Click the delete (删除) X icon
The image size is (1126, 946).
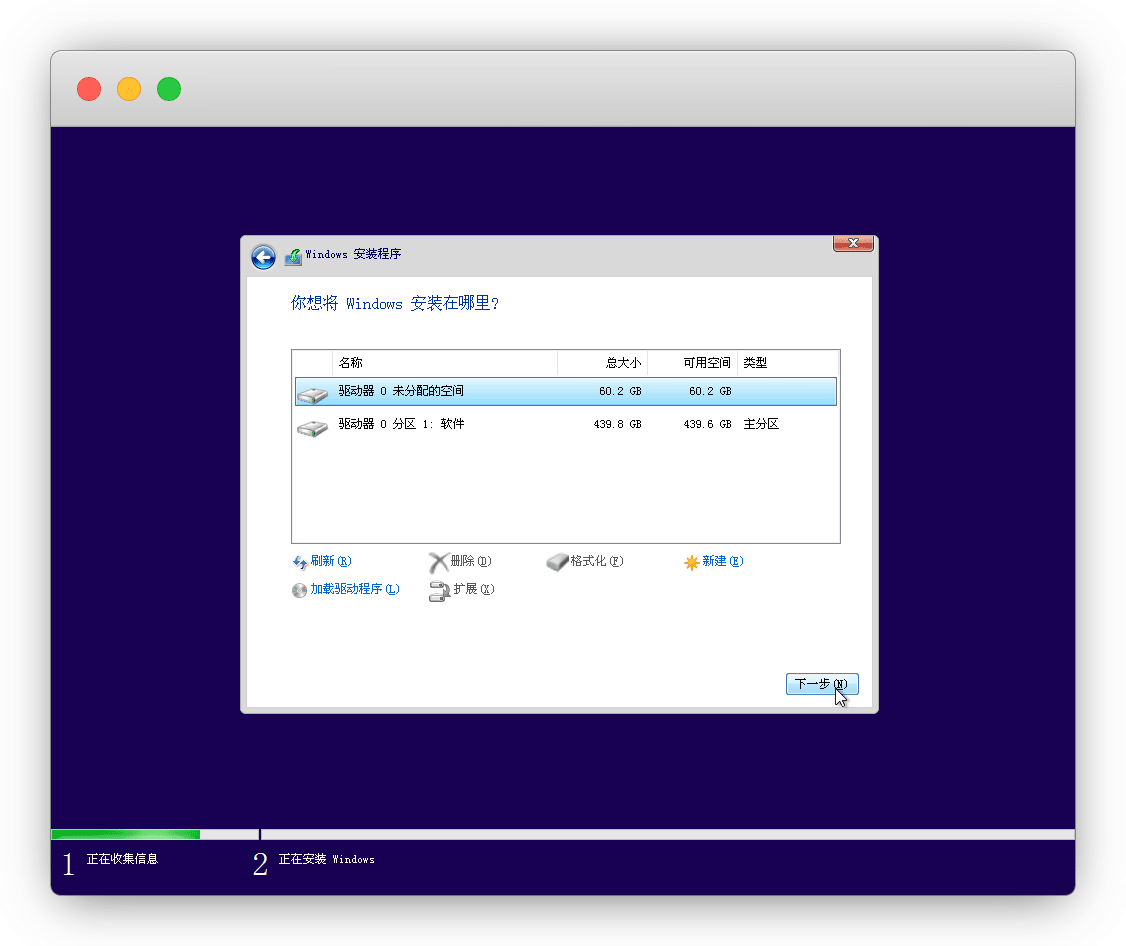click(x=438, y=562)
